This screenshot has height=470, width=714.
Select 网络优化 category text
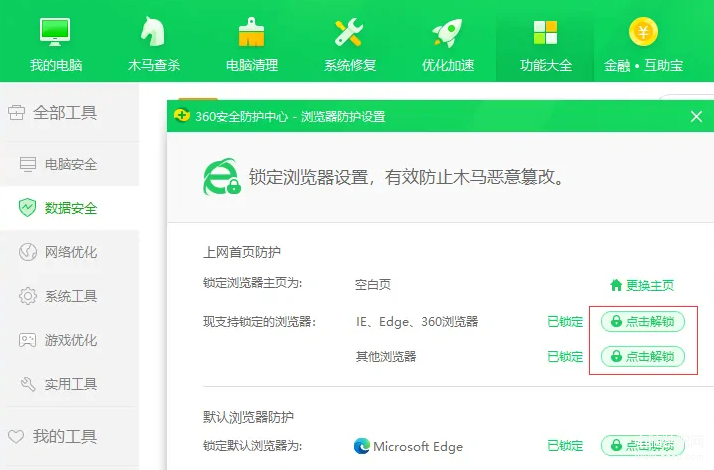(71, 252)
